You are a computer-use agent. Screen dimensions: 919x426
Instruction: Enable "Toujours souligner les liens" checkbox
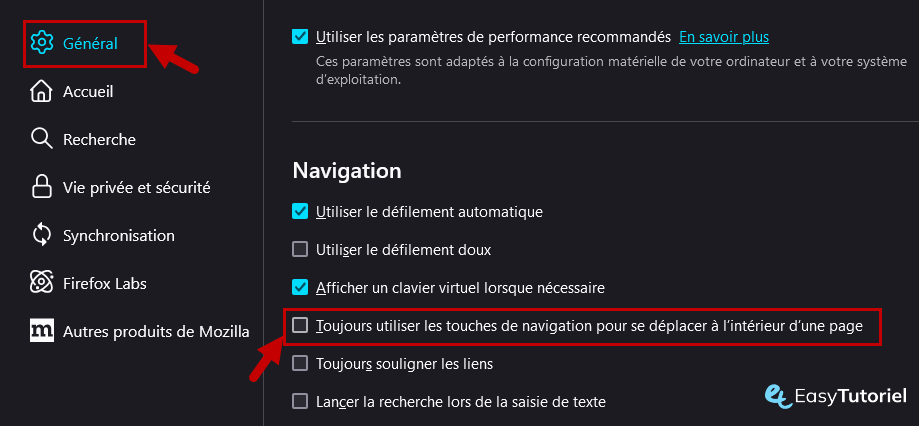click(300, 363)
